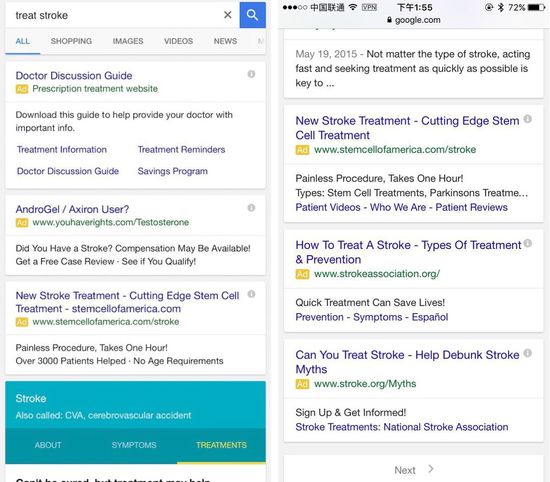Click the blue search magnifier button
This screenshot has width=550, height=482.
coord(253,15)
